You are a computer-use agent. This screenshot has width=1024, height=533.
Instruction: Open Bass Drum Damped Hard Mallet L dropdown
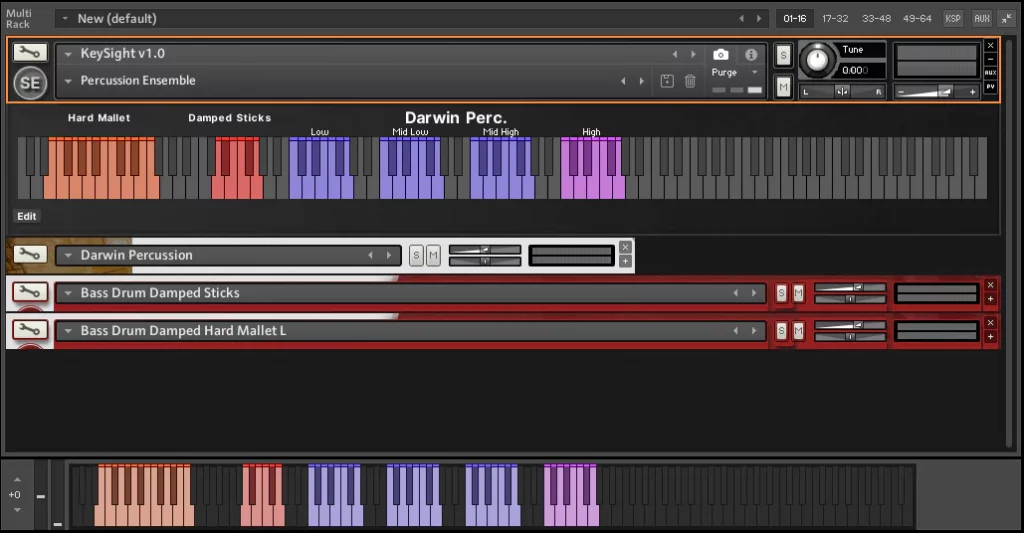68,331
